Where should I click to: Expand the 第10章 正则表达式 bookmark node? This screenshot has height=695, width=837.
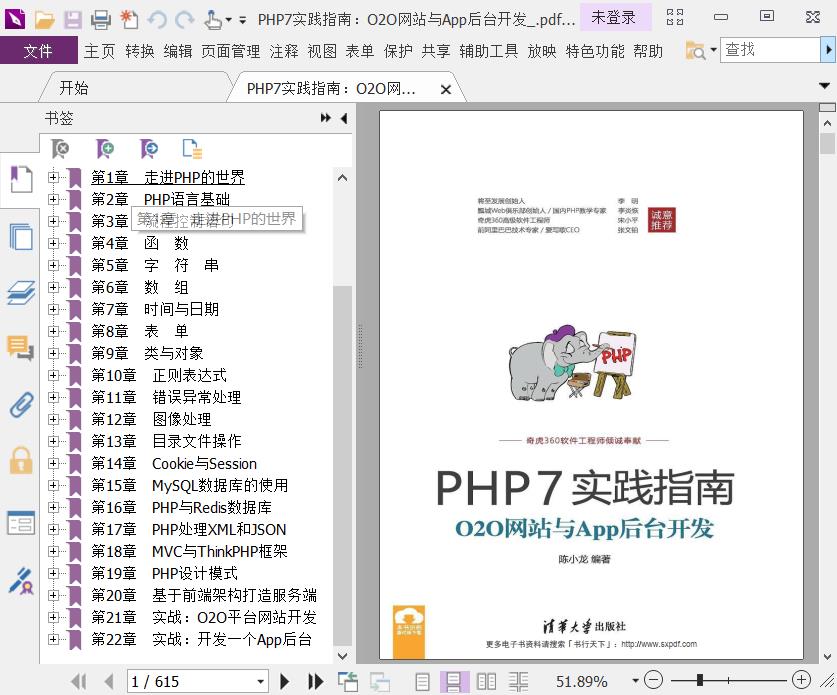coord(53,375)
